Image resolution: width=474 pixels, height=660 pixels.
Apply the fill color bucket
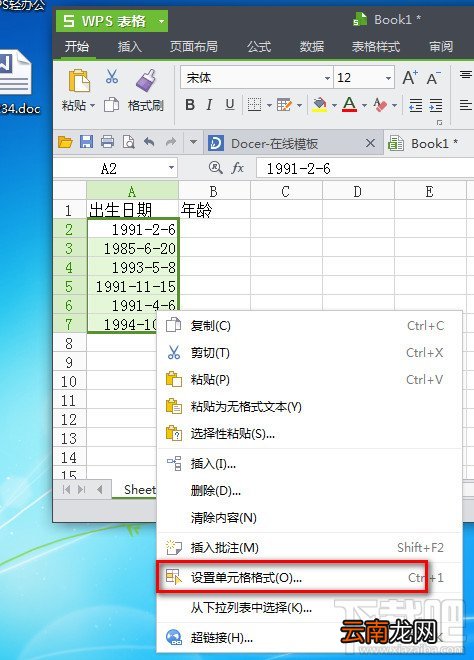[x=320, y=104]
